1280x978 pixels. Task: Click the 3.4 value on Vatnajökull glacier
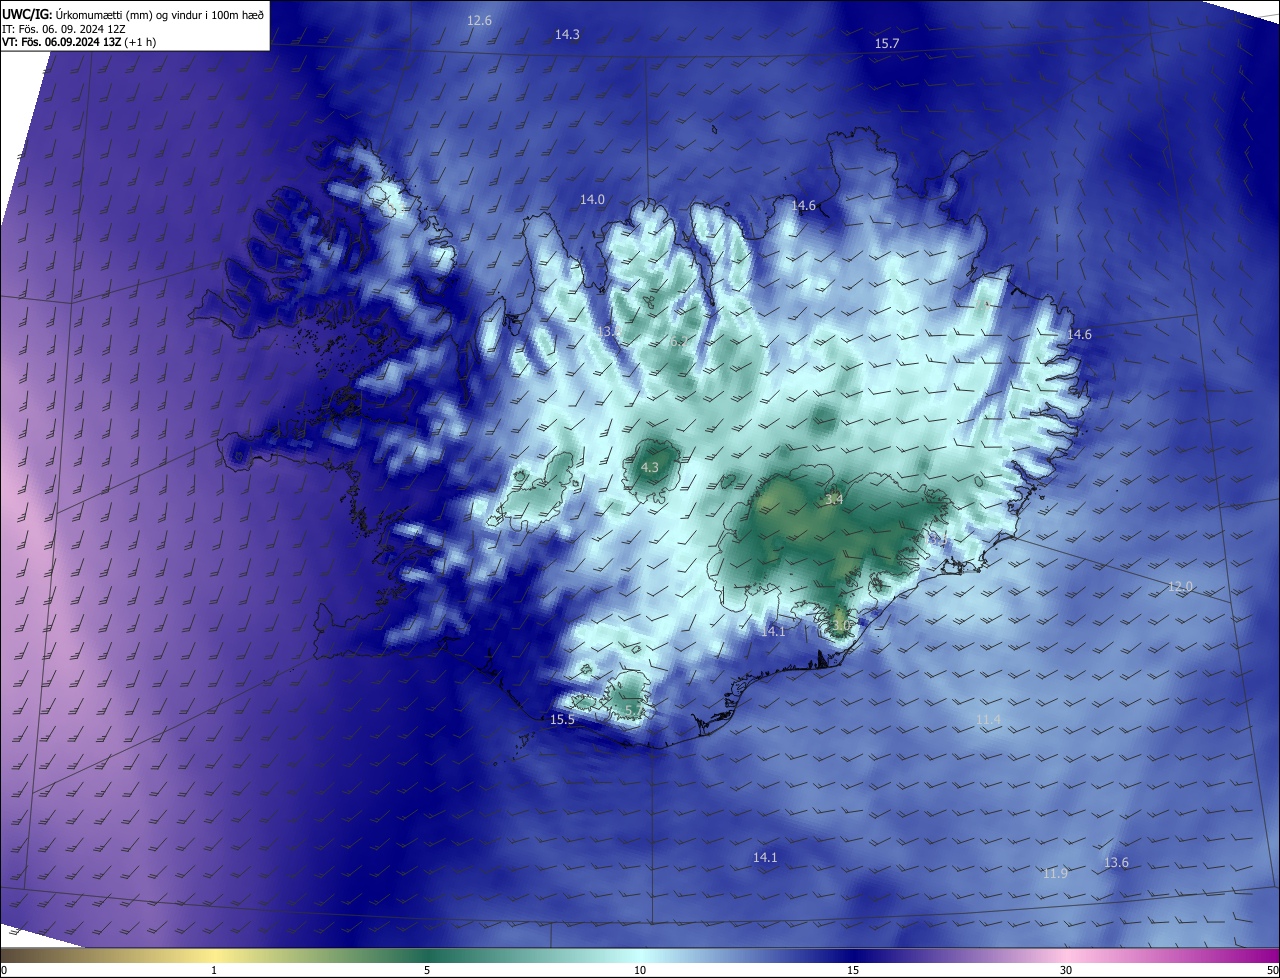[x=834, y=499]
